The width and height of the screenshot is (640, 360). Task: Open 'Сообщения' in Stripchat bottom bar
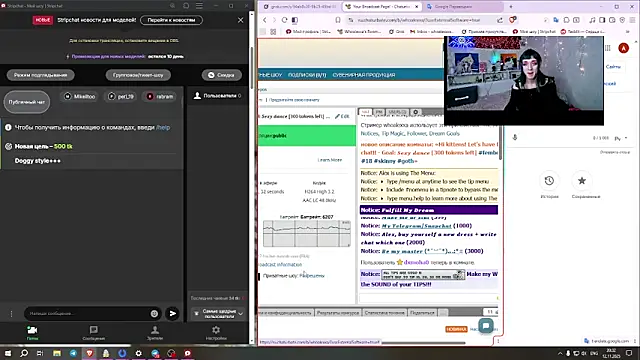pyautogui.click(x=93, y=333)
